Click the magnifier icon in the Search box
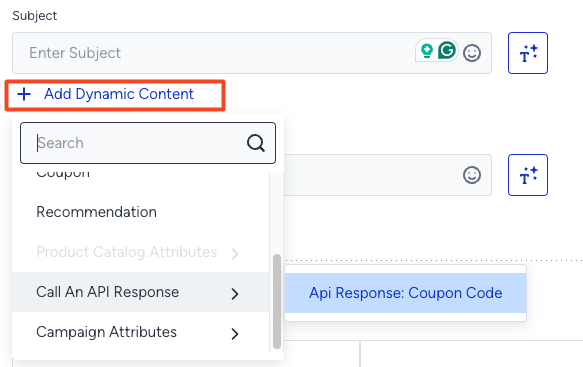Image resolution: width=583 pixels, height=367 pixels. coord(256,143)
